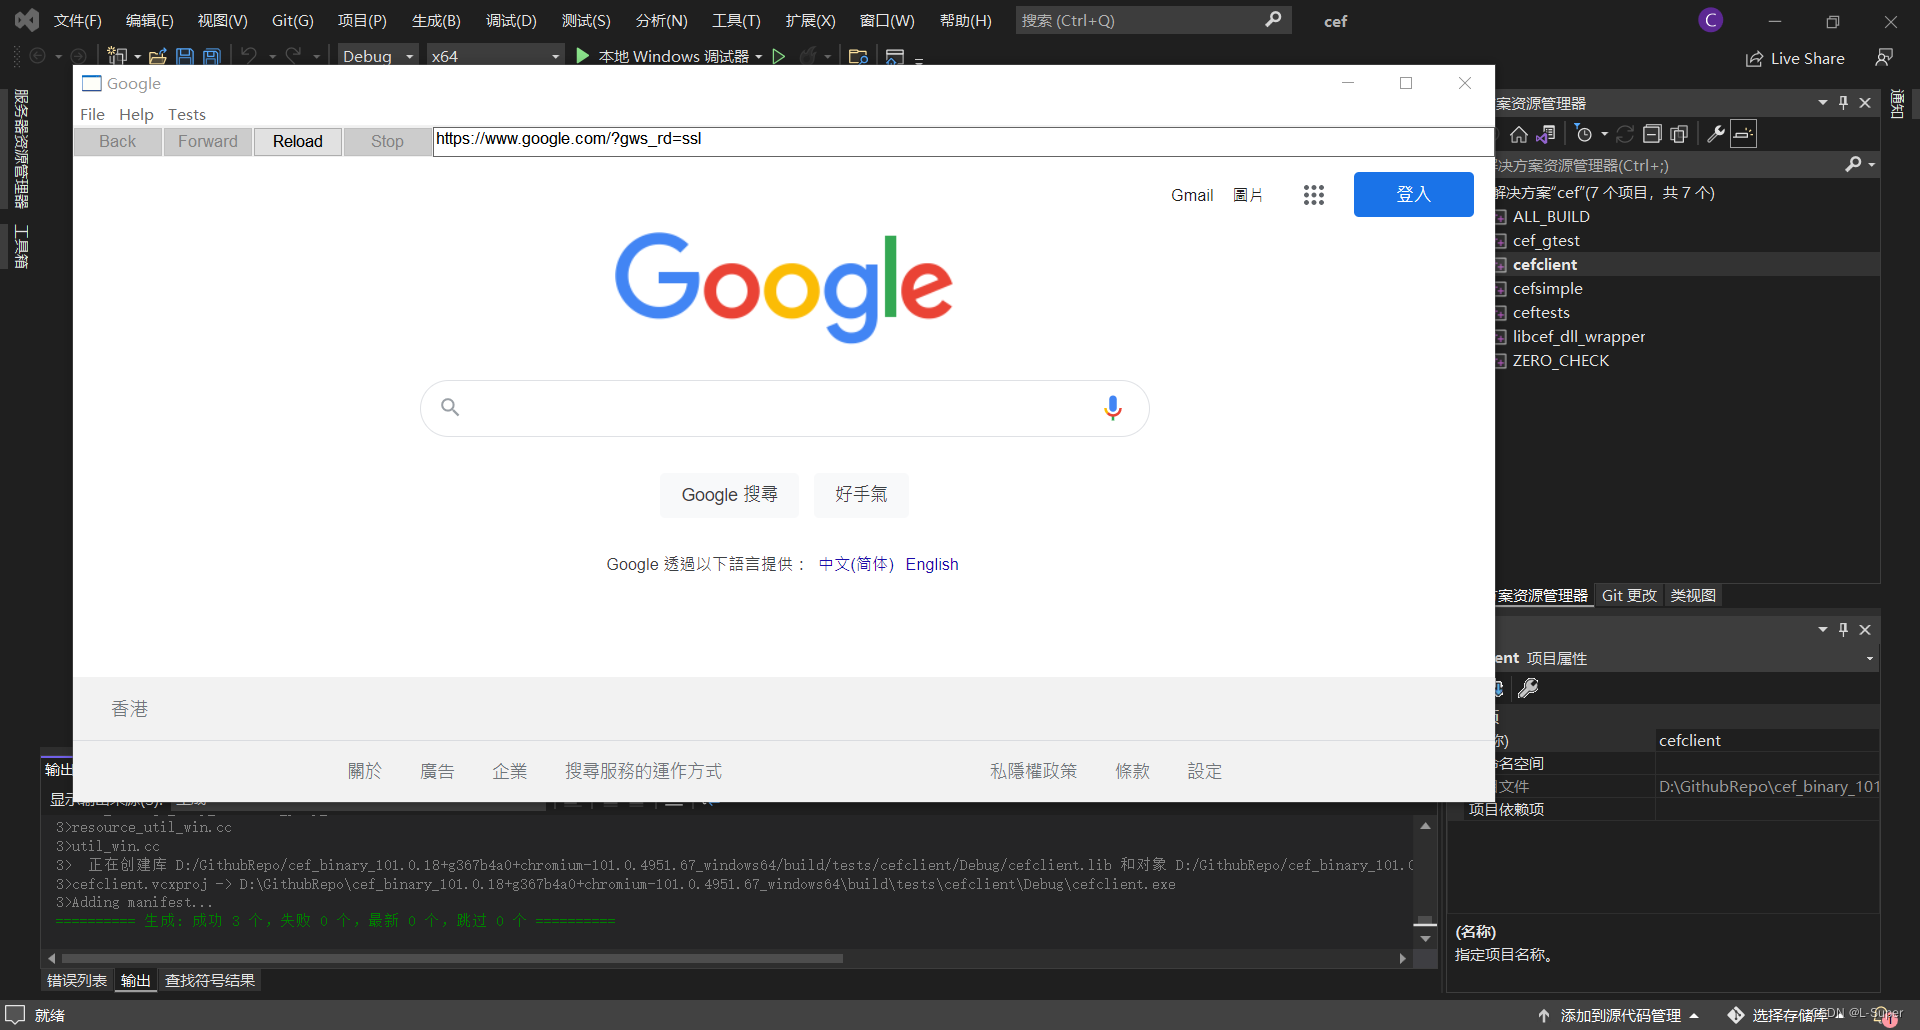The width and height of the screenshot is (1920, 1030).
Task: Click the Reload button in cefclient
Action: click(298, 141)
